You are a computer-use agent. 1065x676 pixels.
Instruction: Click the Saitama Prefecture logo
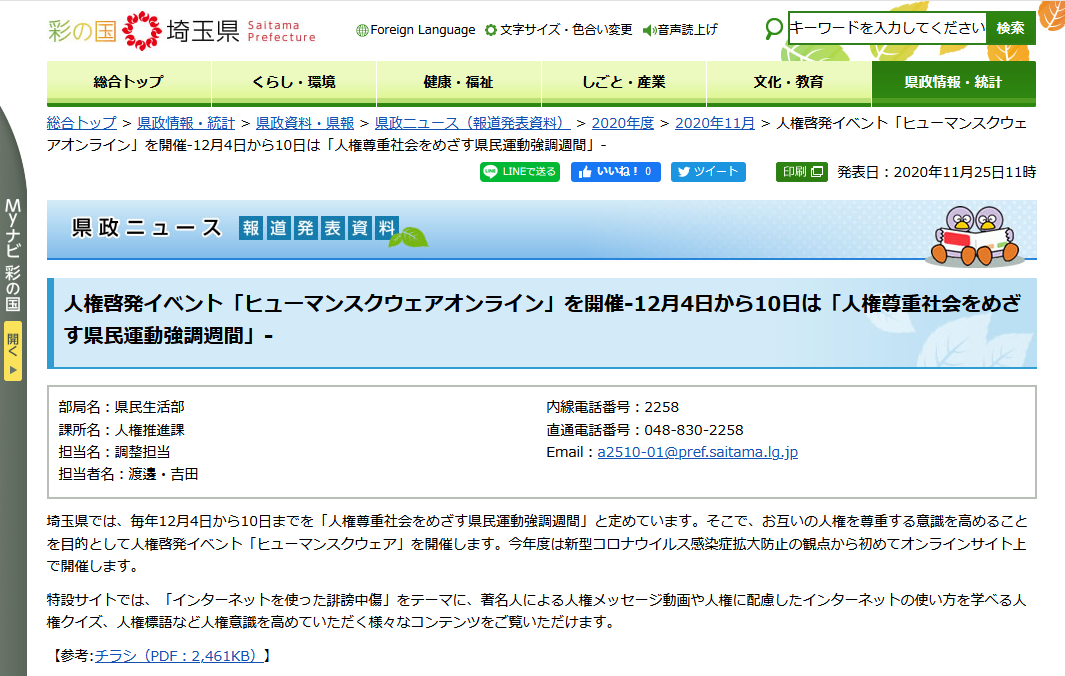(x=181, y=30)
